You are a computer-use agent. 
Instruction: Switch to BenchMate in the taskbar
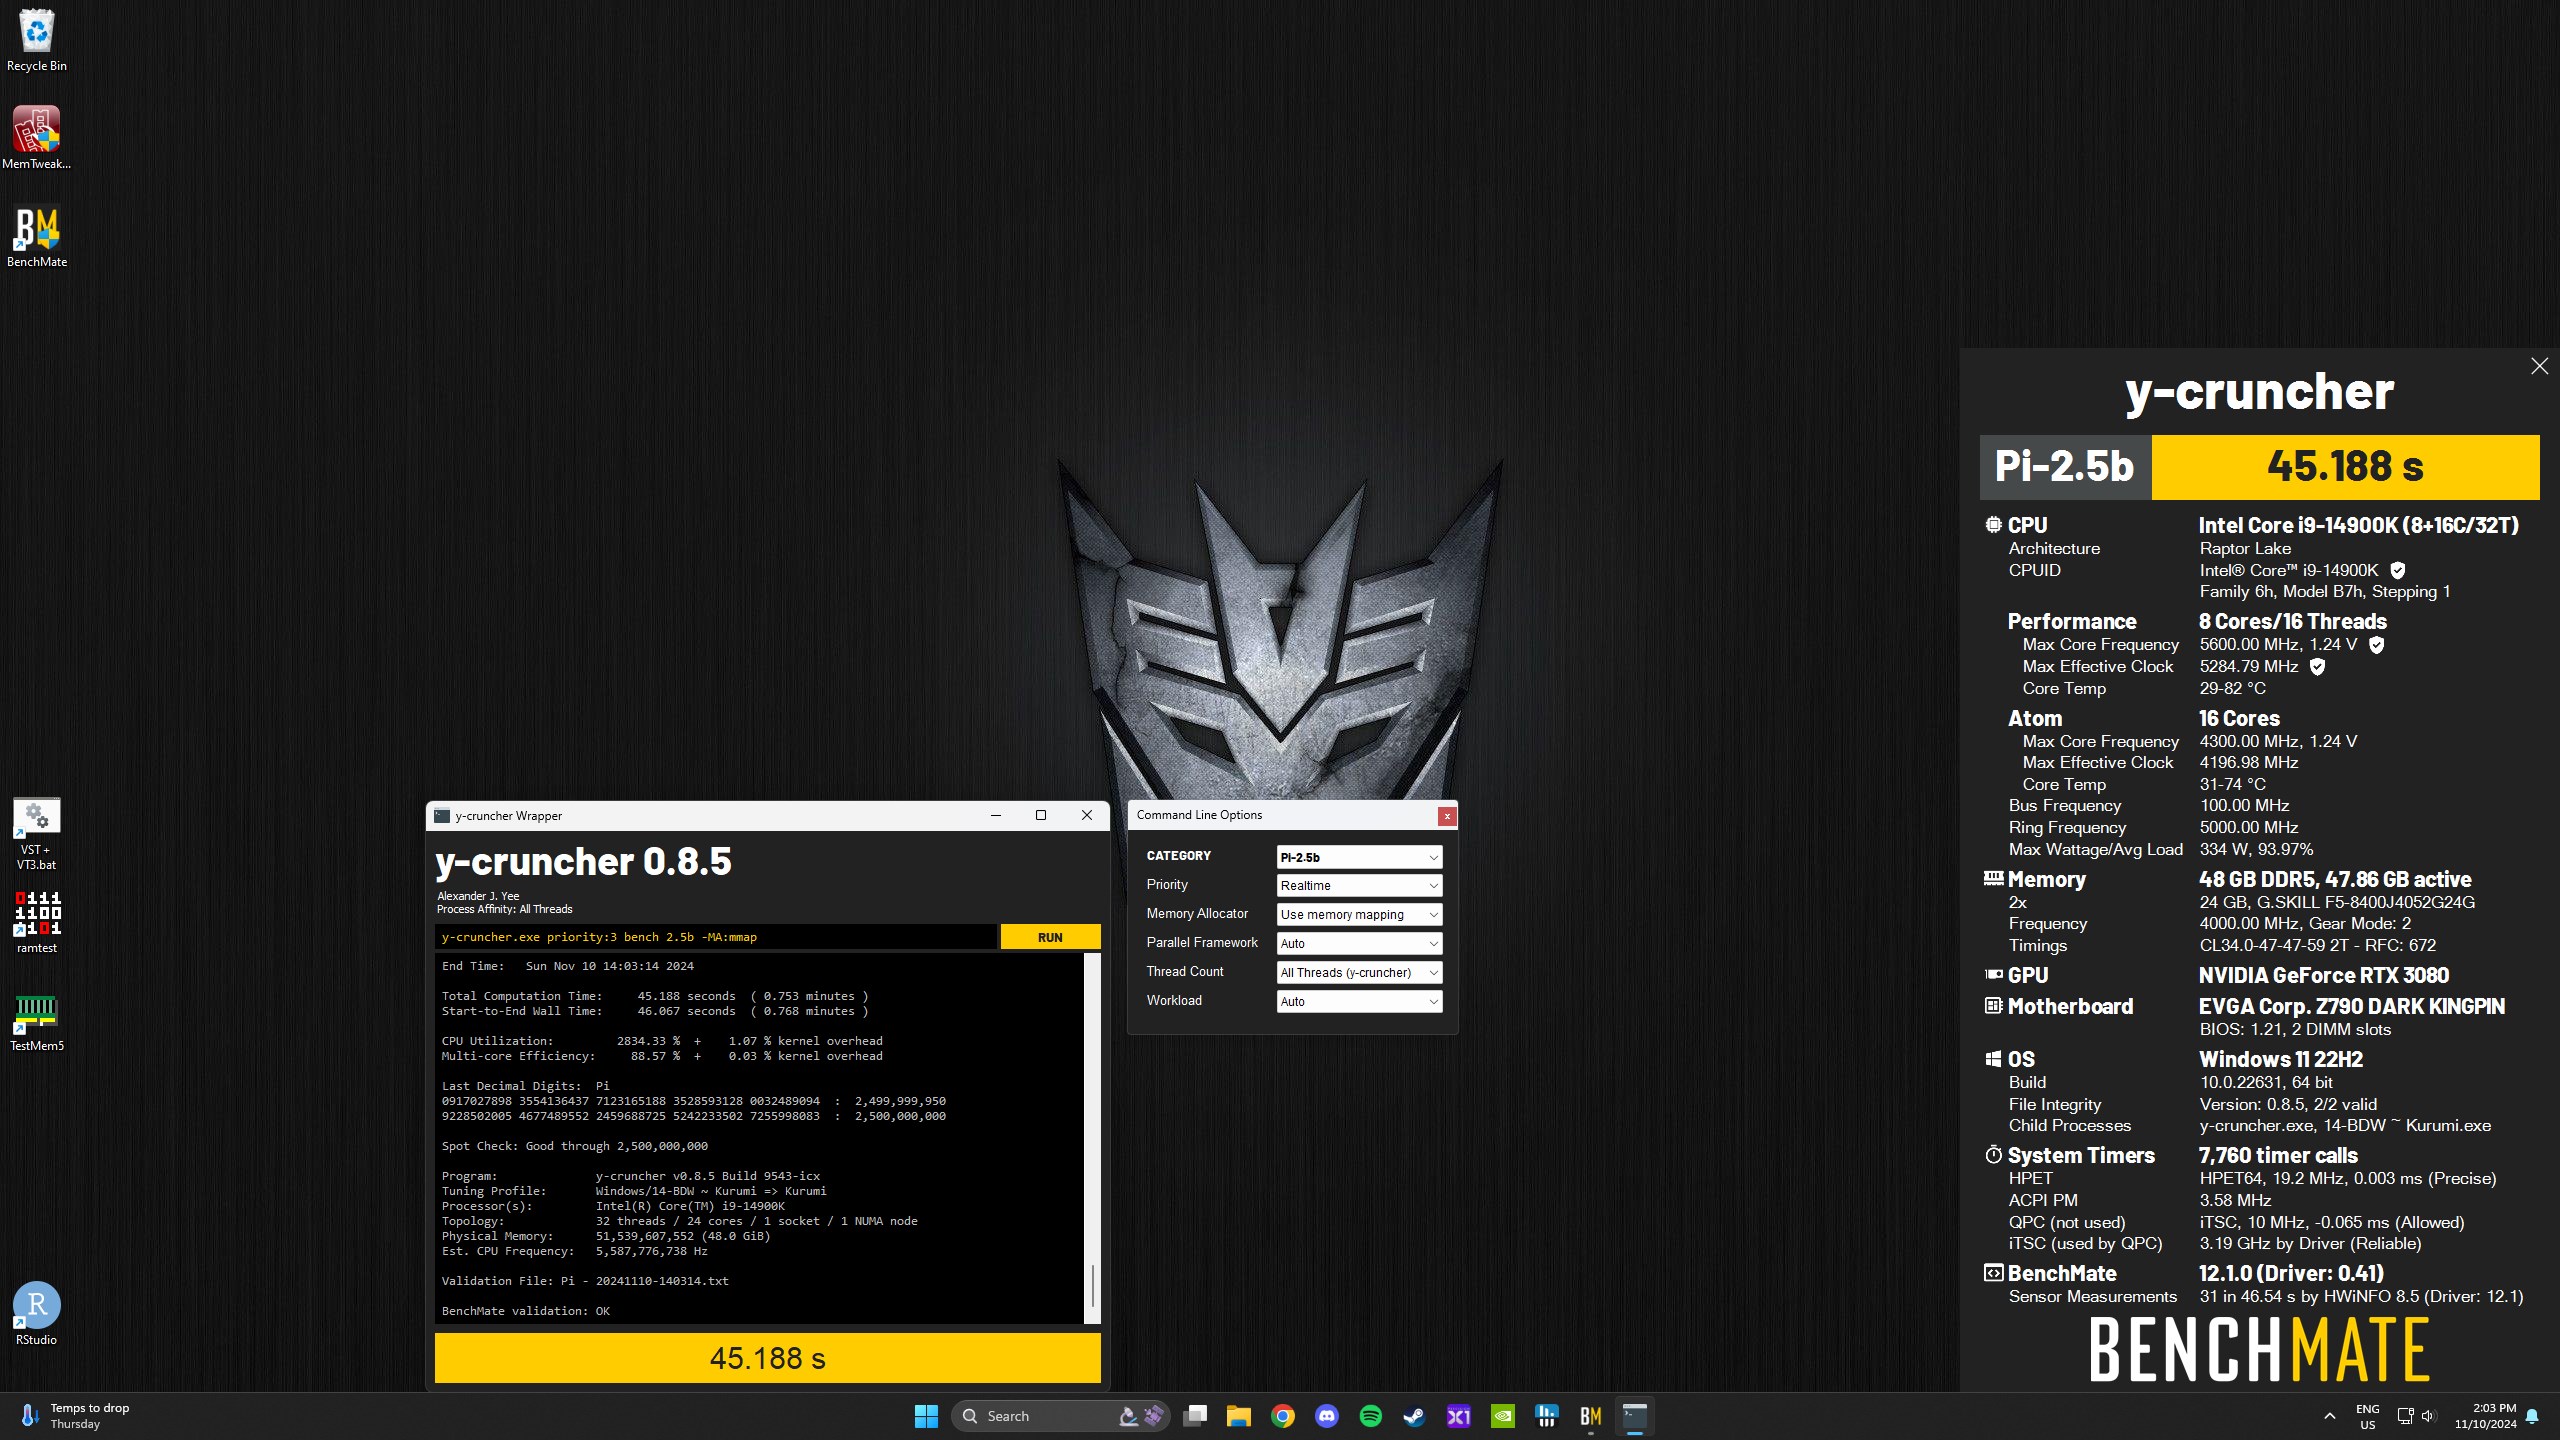click(x=1591, y=1416)
